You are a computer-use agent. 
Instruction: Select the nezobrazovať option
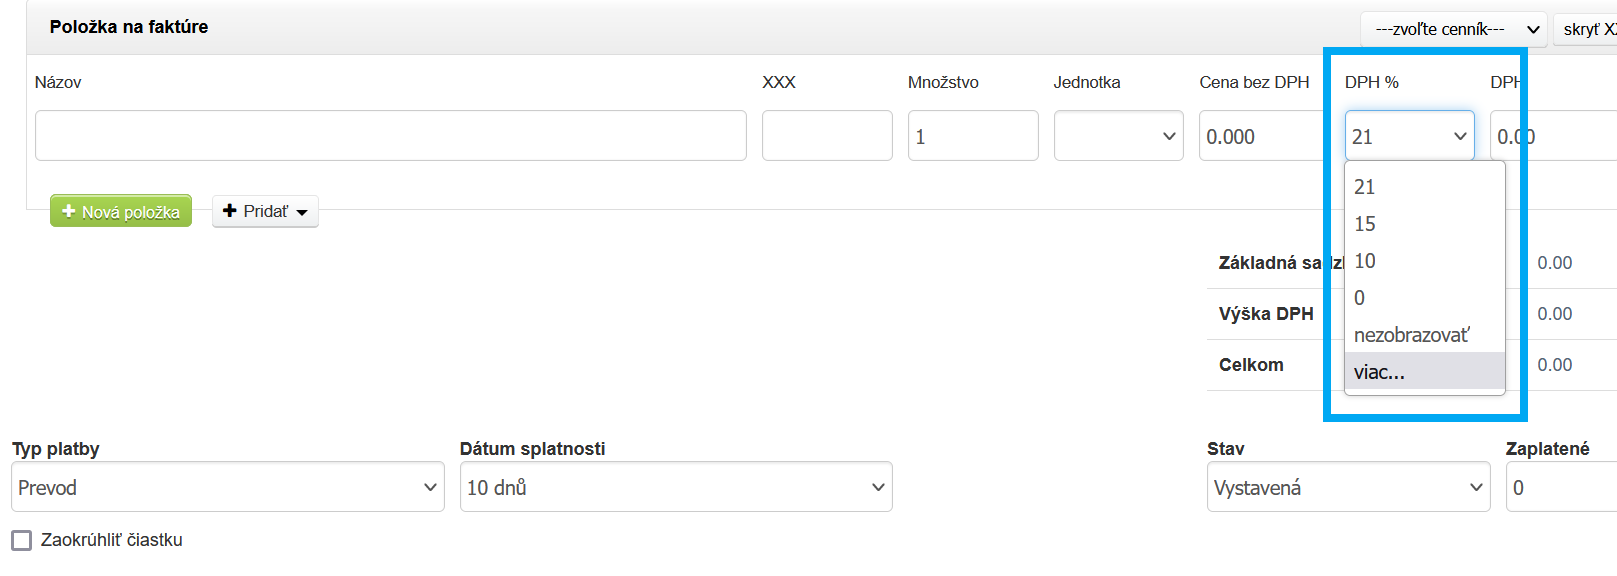[x=1411, y=335]
